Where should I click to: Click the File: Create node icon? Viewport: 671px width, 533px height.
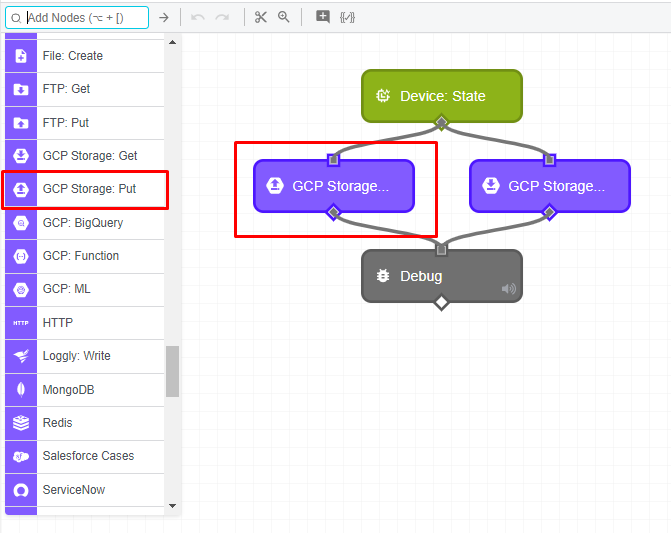(21, 56)
